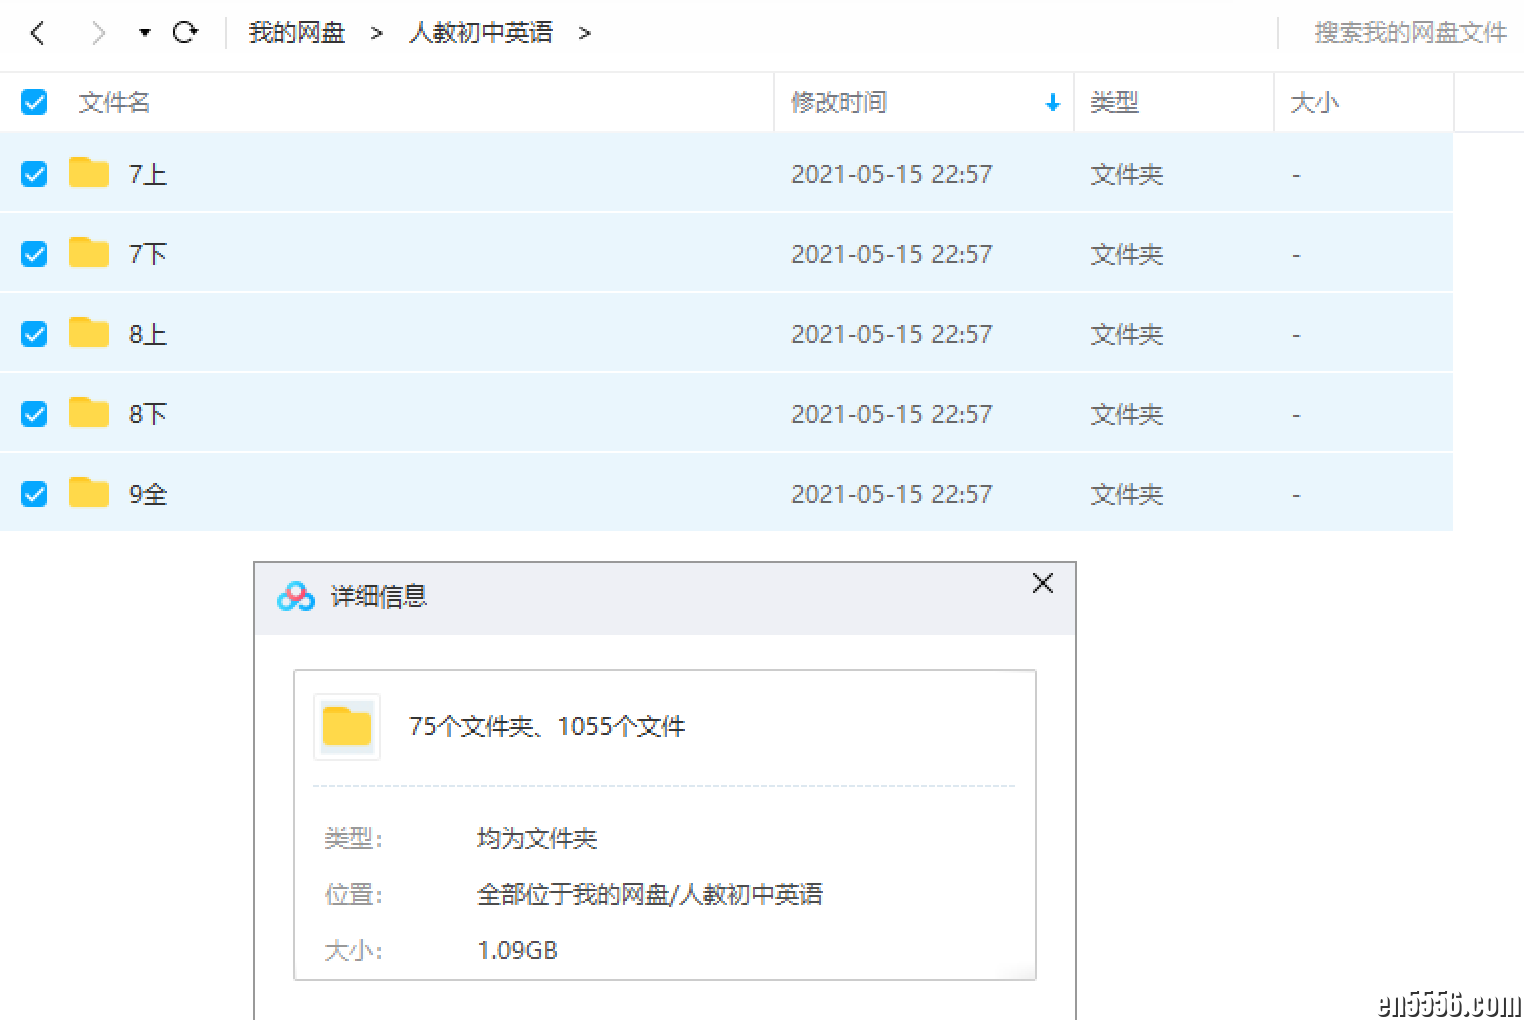Select 人教初中英语 breadcrumb item
Viewport: 1524px width, 1020px height.
pos(481,33)
